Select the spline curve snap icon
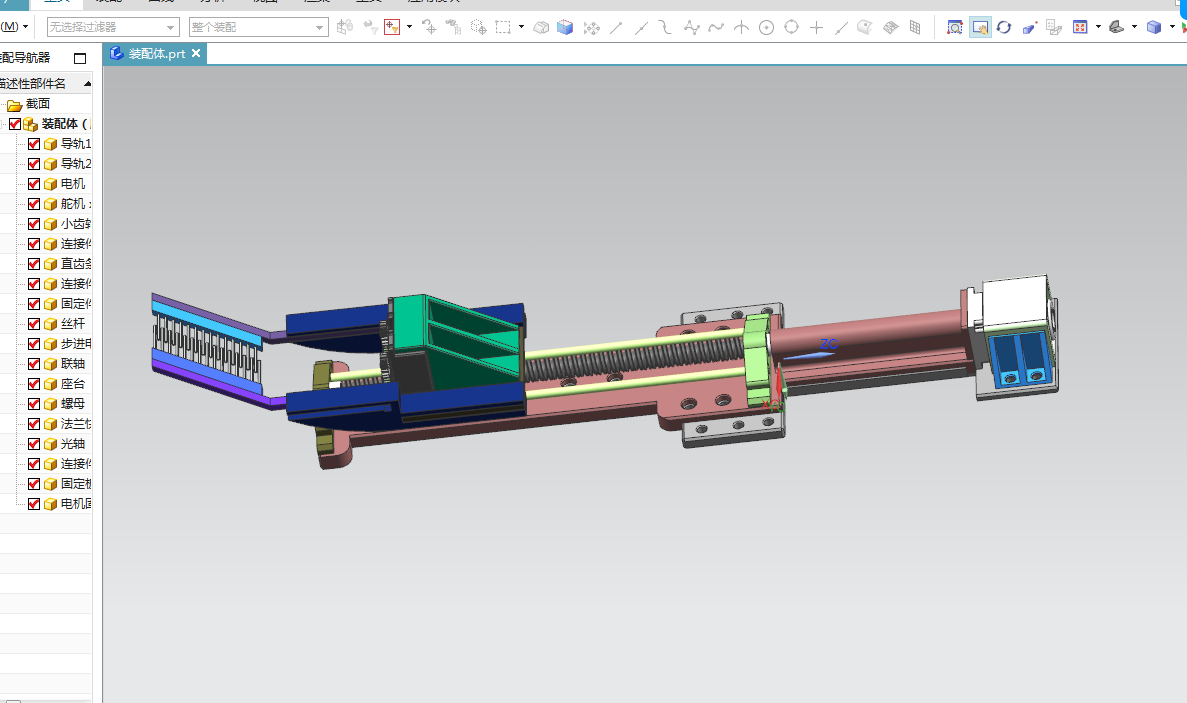The height and width of the screenshot is (703, 1187). [715, 27]
